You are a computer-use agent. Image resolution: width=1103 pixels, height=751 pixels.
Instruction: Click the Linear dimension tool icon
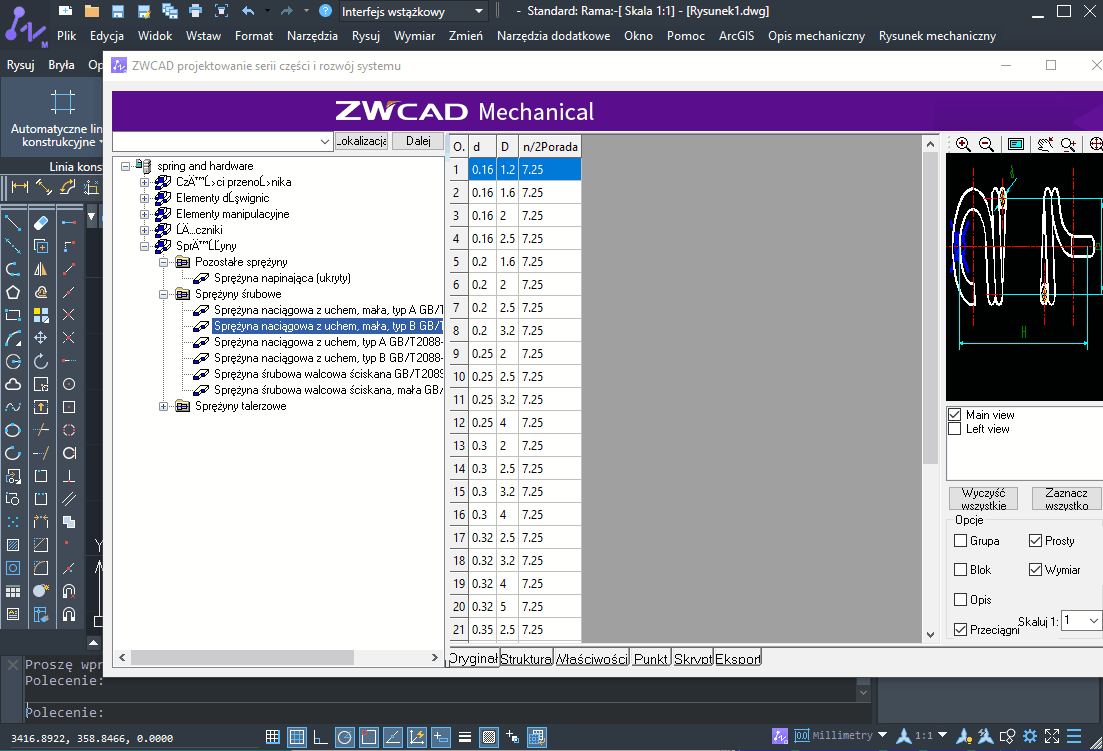[x=20, y=187]
